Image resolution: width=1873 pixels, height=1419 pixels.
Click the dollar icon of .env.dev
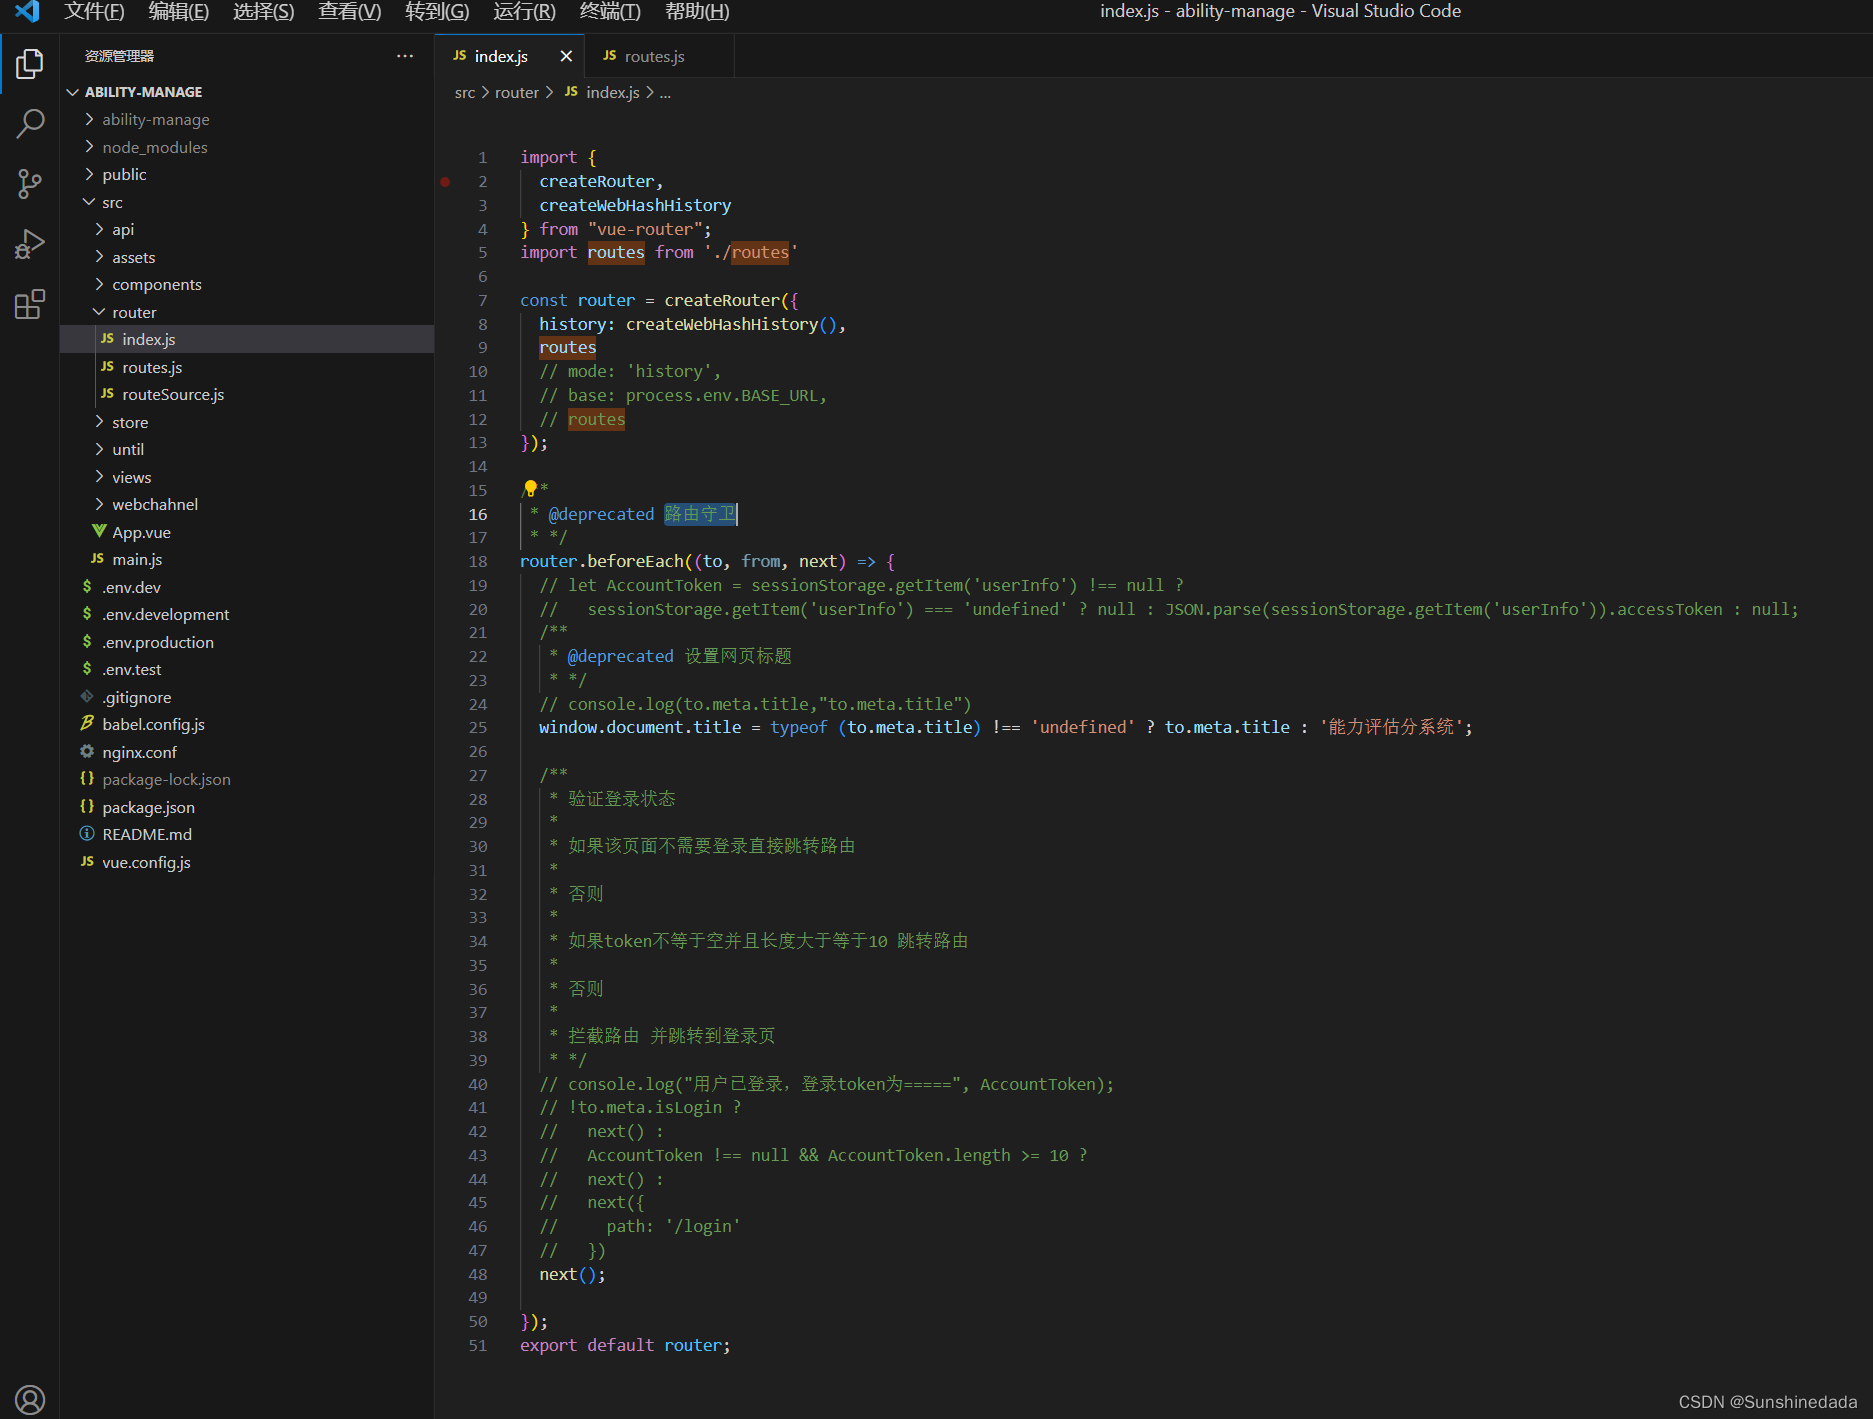click(x=87, y=587)
